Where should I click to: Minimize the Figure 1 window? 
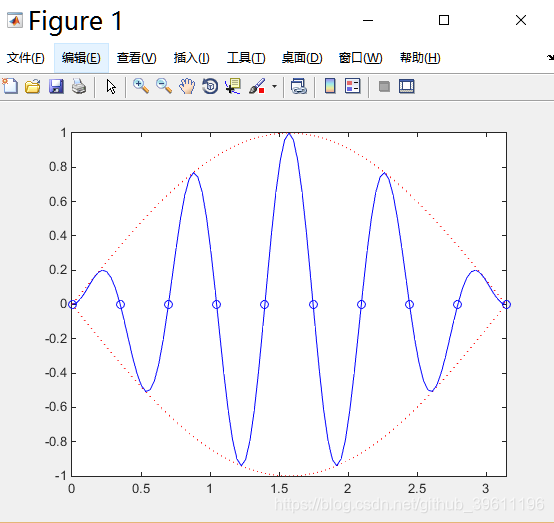pyautogui.click(x=368, y=20)
